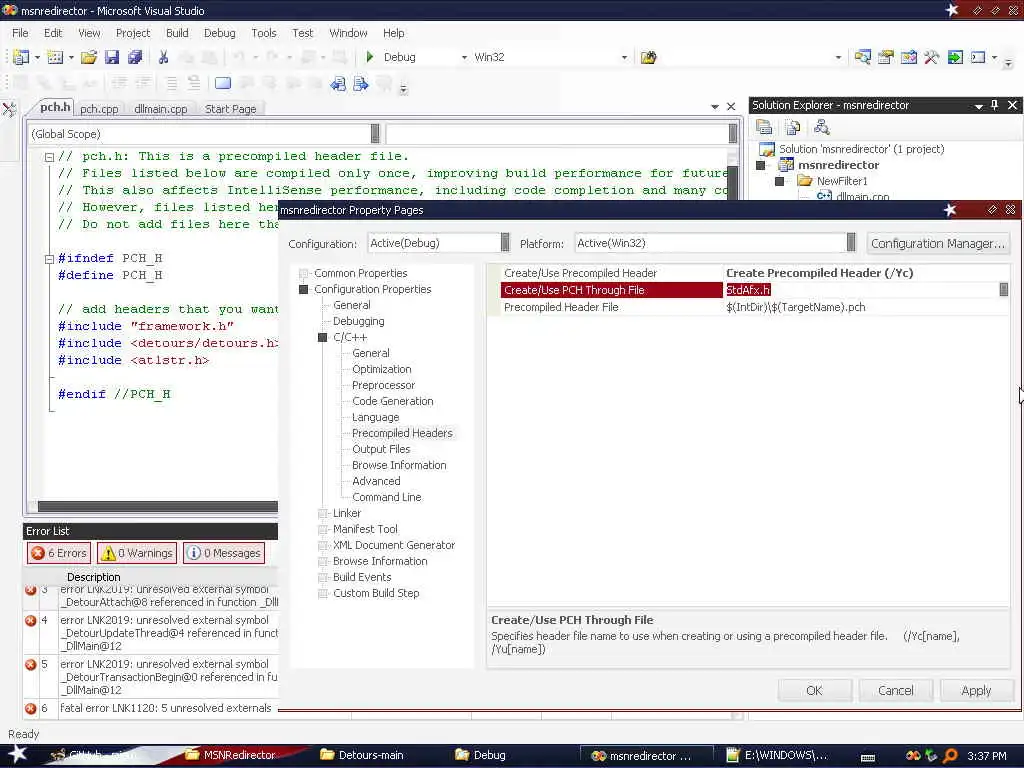Screen dimensions: 1024x768
Task: Click the Toolbox tab icon at left edge
Action: point(9,109)
